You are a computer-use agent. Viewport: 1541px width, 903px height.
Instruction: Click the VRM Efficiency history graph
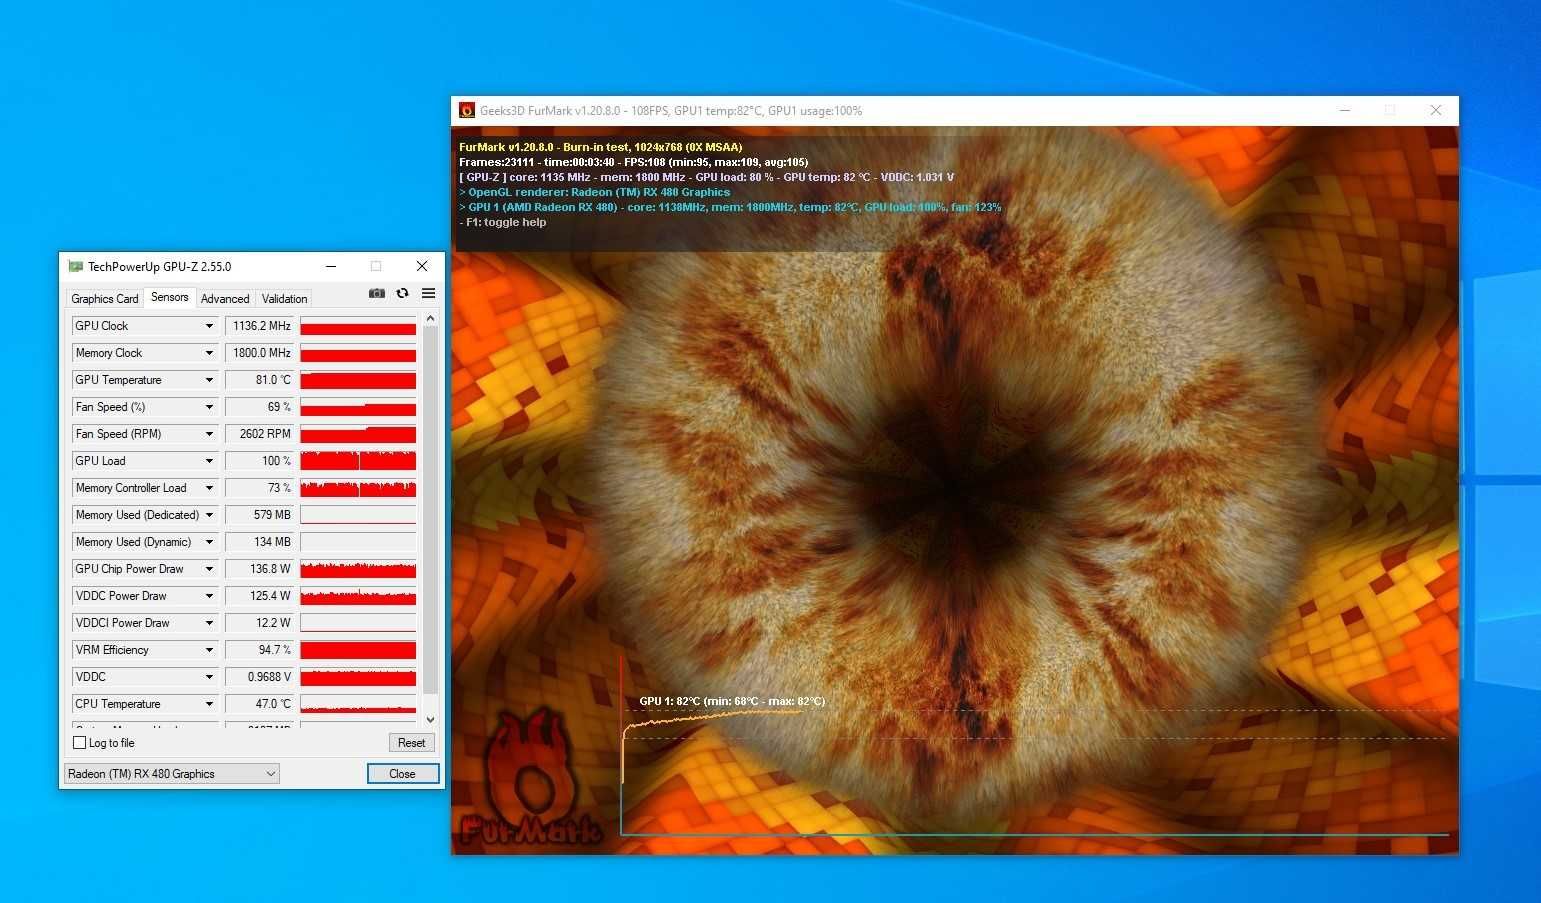pyautogui.click(x=358, y=650)
